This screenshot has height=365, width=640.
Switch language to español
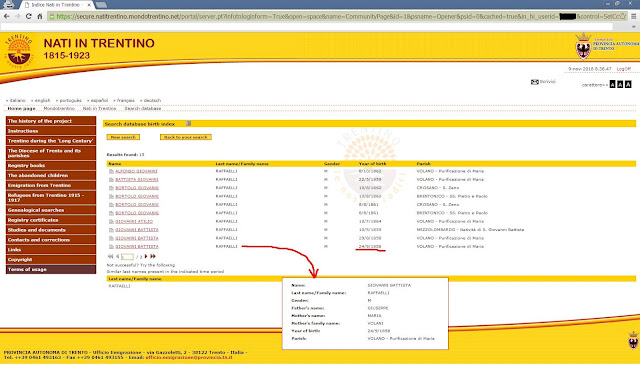pos(99,100)
